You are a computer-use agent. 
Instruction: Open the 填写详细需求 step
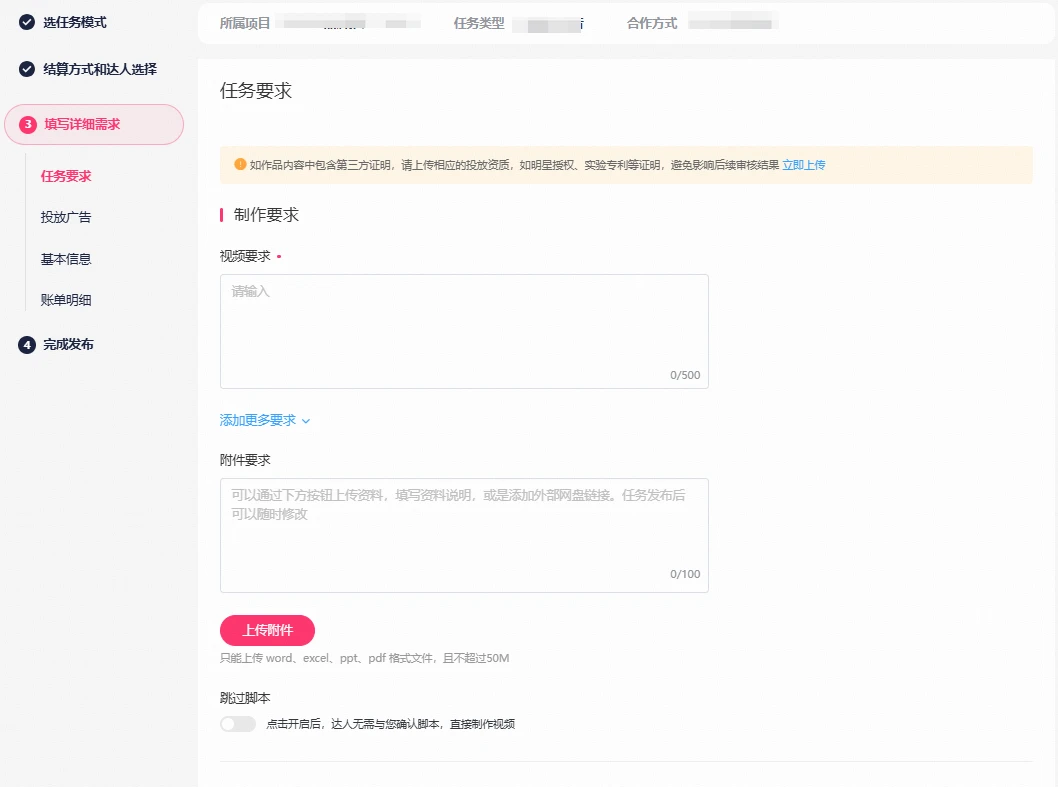coord(82,125)
